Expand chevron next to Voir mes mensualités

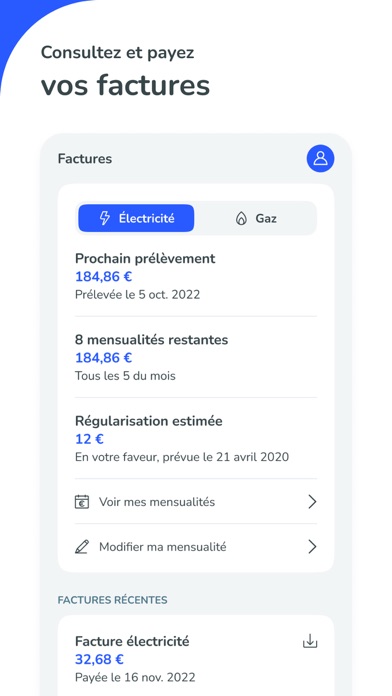tap(313, 502)
